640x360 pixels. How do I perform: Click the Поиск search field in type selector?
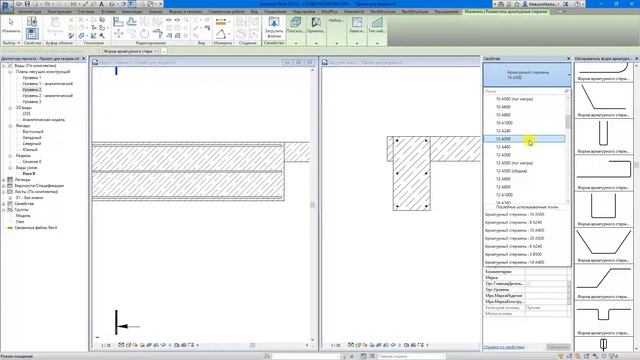[x=523, y=91]
